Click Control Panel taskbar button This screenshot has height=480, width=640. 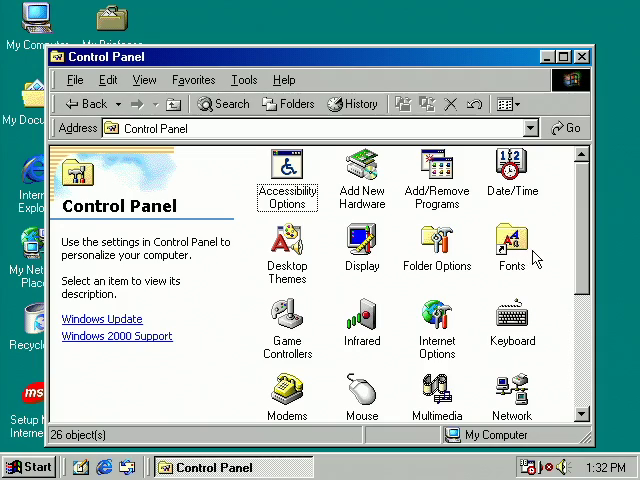pyautogui.click(x=233, y=467)
